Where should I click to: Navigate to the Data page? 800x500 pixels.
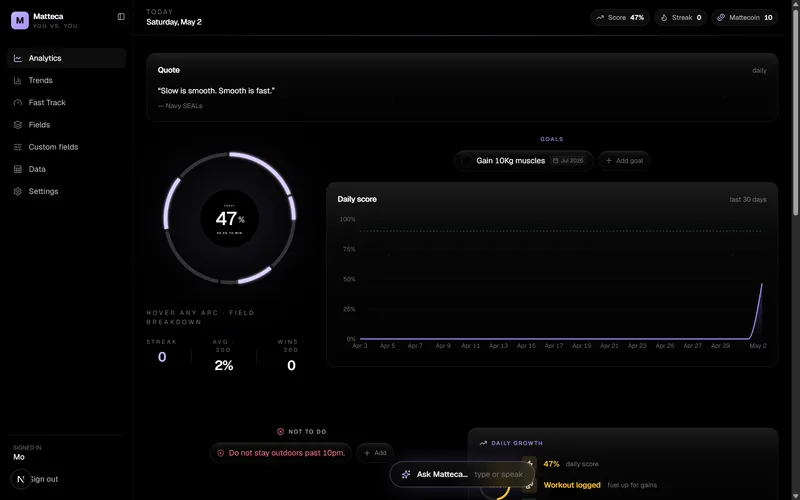pyautogui.click(x=66, y=169)
